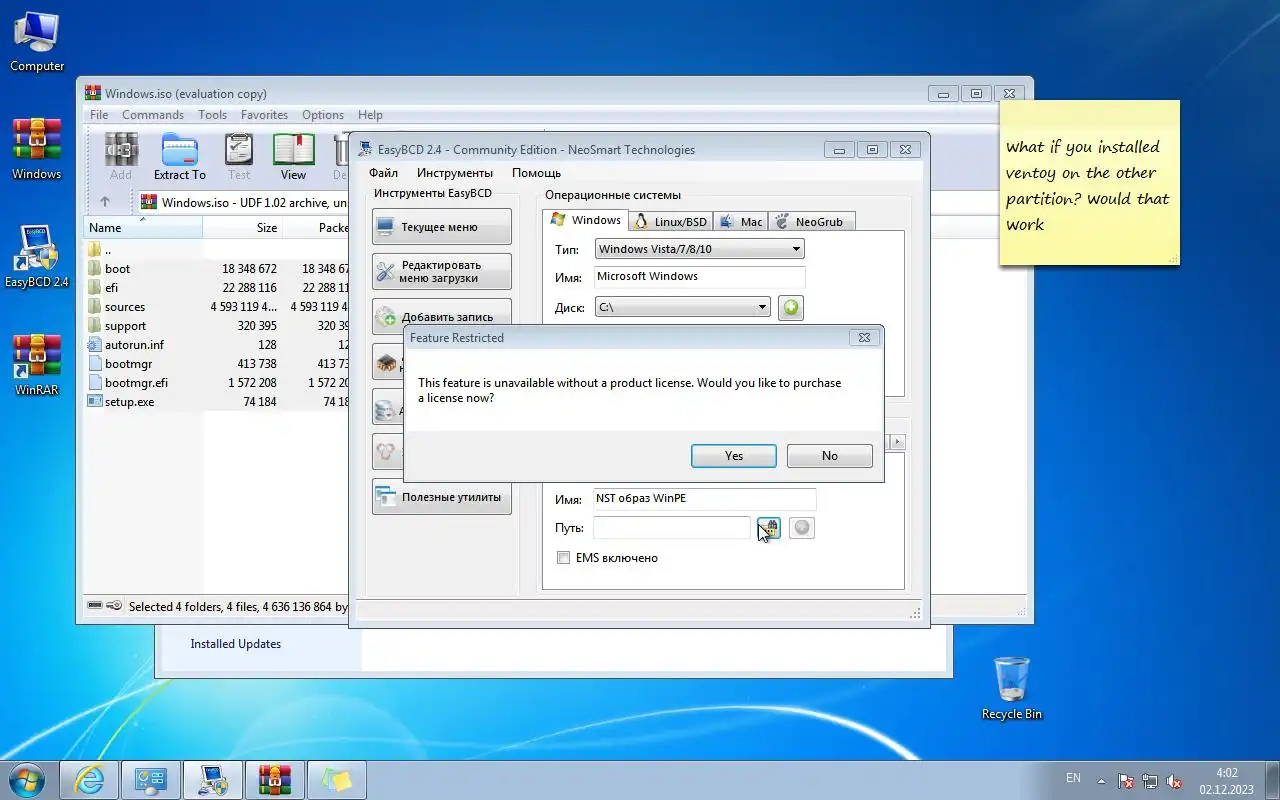1280x800 pixels.
Task: Open File menu in WinRAR window
Action: [x=99, y=115]
